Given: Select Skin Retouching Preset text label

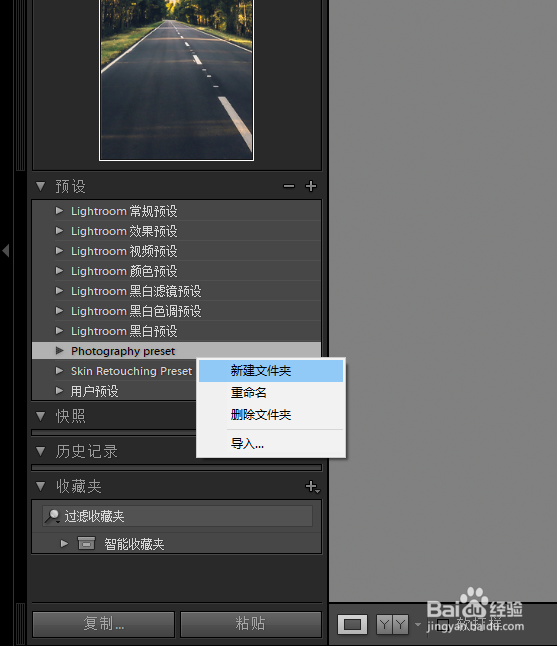Looking at the screenshot, I should (131, 371).
